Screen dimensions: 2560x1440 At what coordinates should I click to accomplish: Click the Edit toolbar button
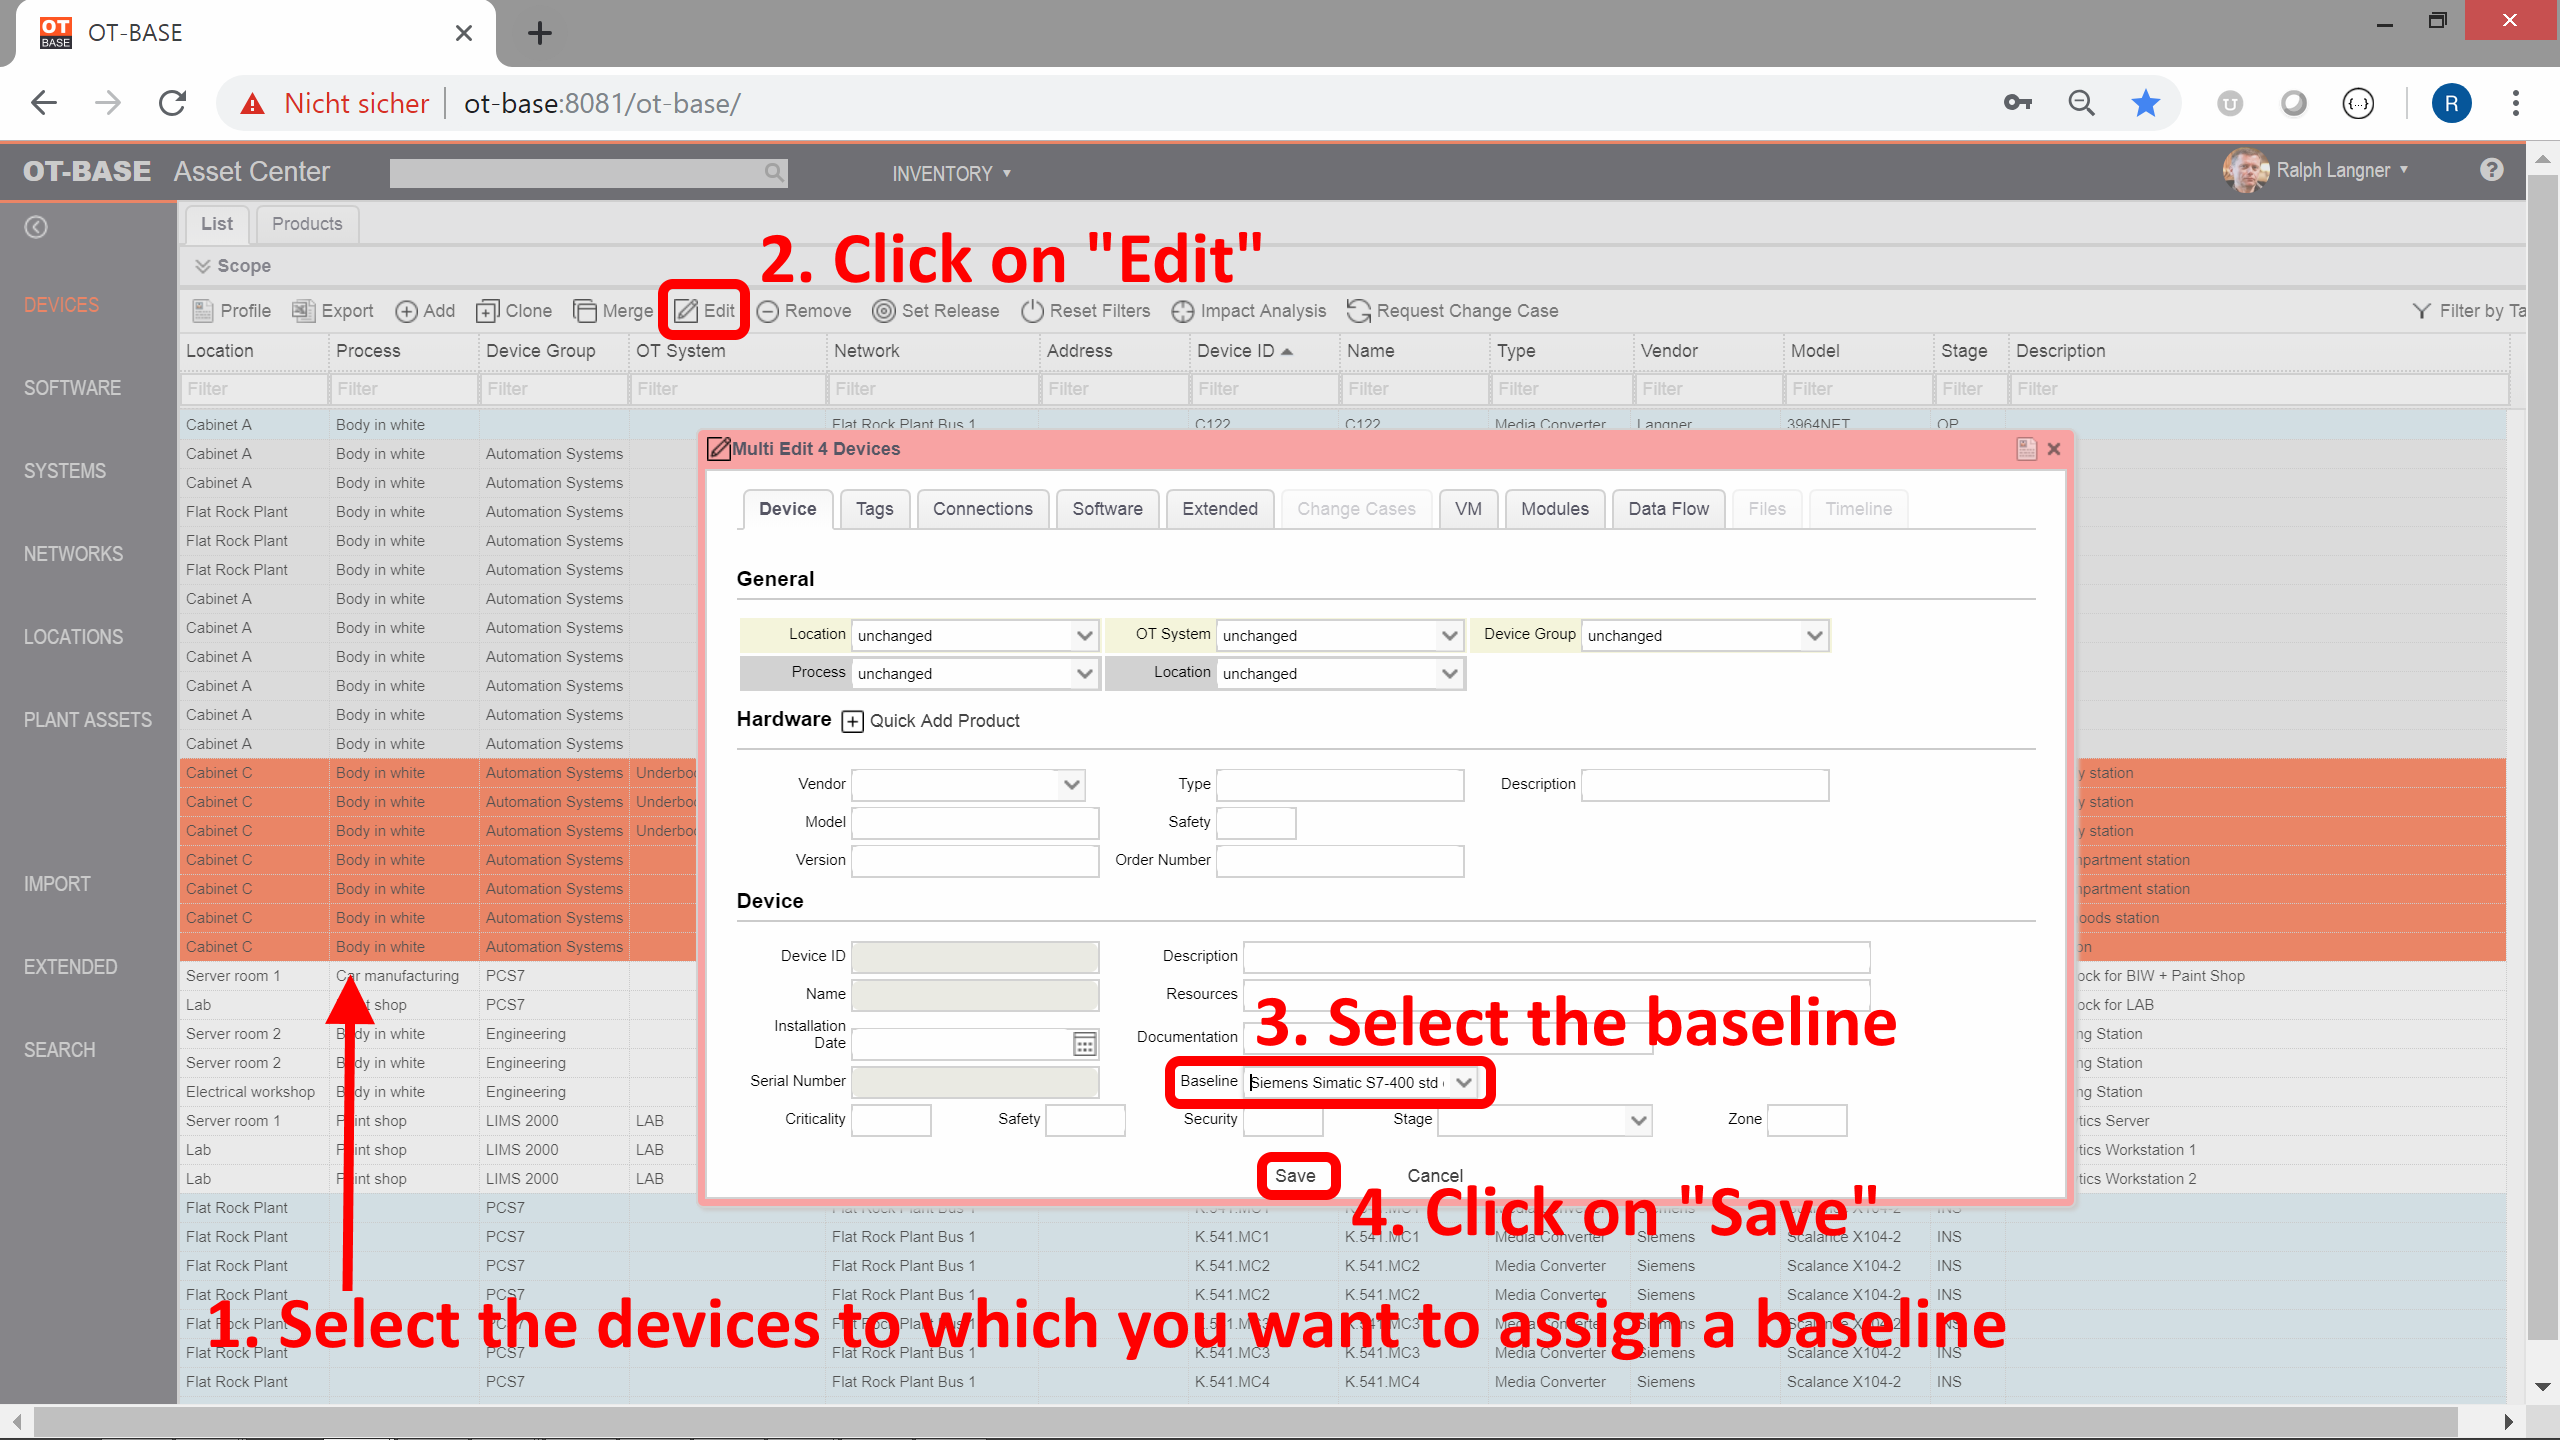tap(705, 311)
